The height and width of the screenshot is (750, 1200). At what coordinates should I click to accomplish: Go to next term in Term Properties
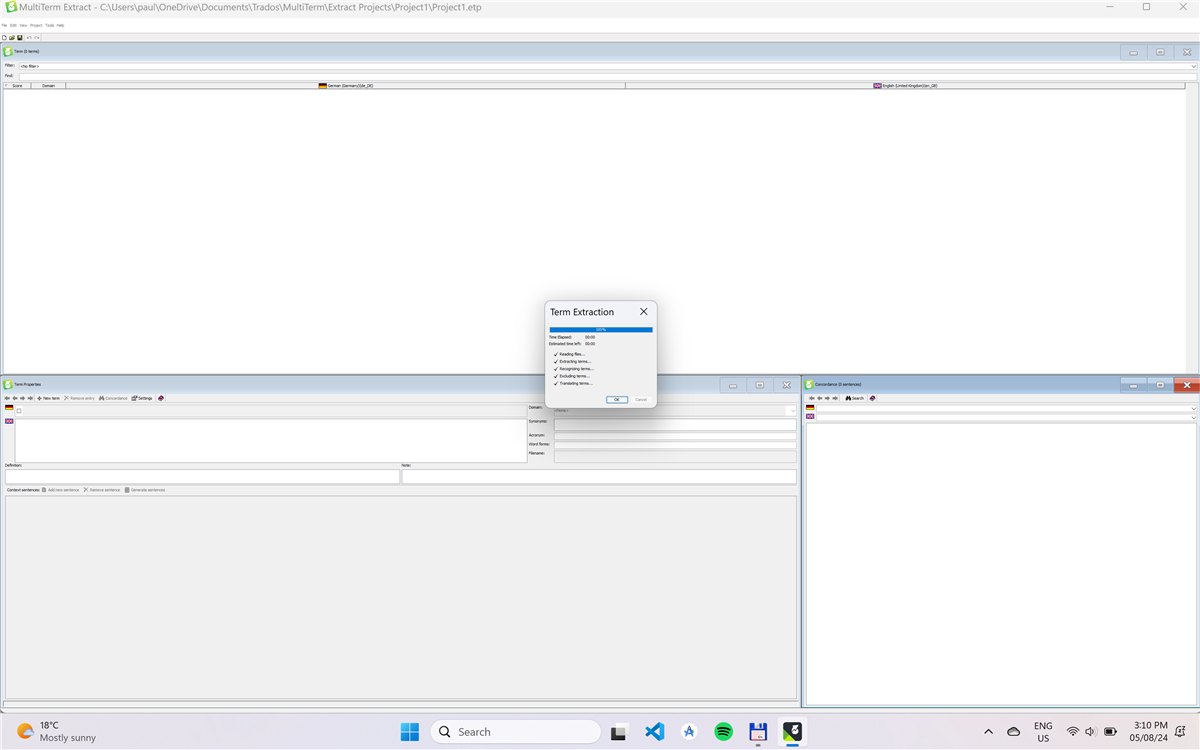pos(22,398)
